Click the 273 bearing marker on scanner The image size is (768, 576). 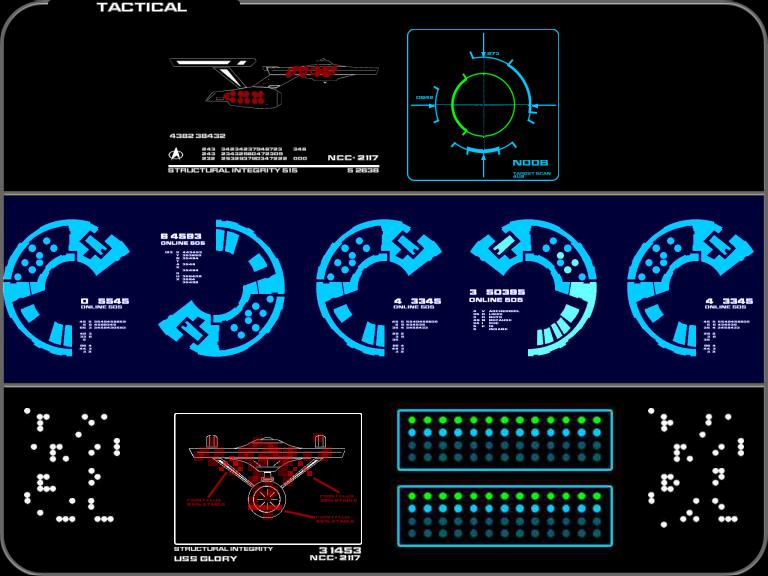click(x=493, y=53)
